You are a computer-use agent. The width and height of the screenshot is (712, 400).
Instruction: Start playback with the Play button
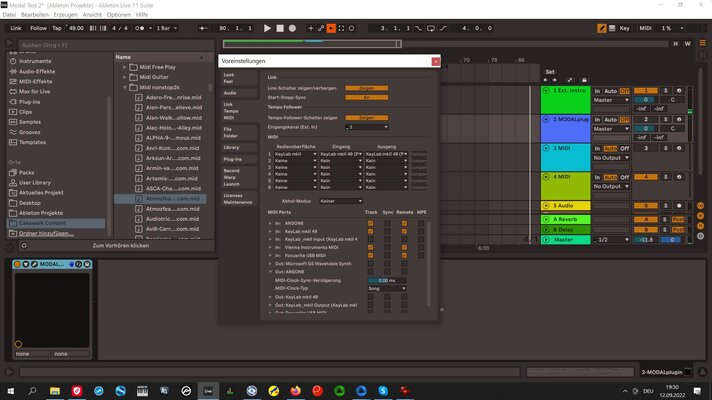click(x=267, y=28)
